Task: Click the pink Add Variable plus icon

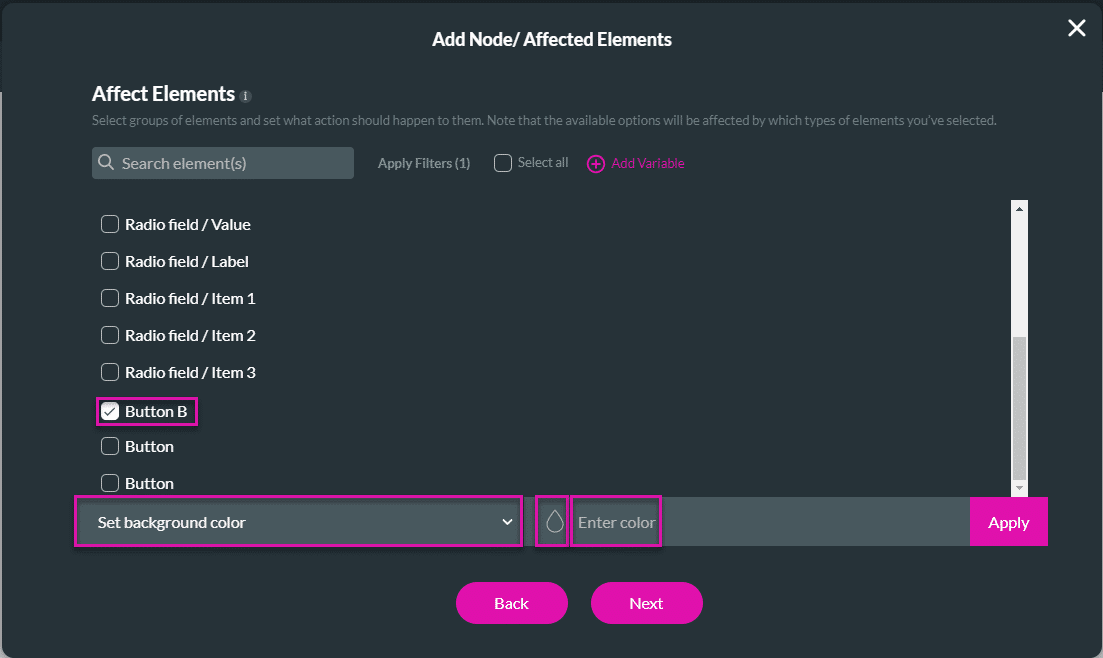Action: pos(596,162)
